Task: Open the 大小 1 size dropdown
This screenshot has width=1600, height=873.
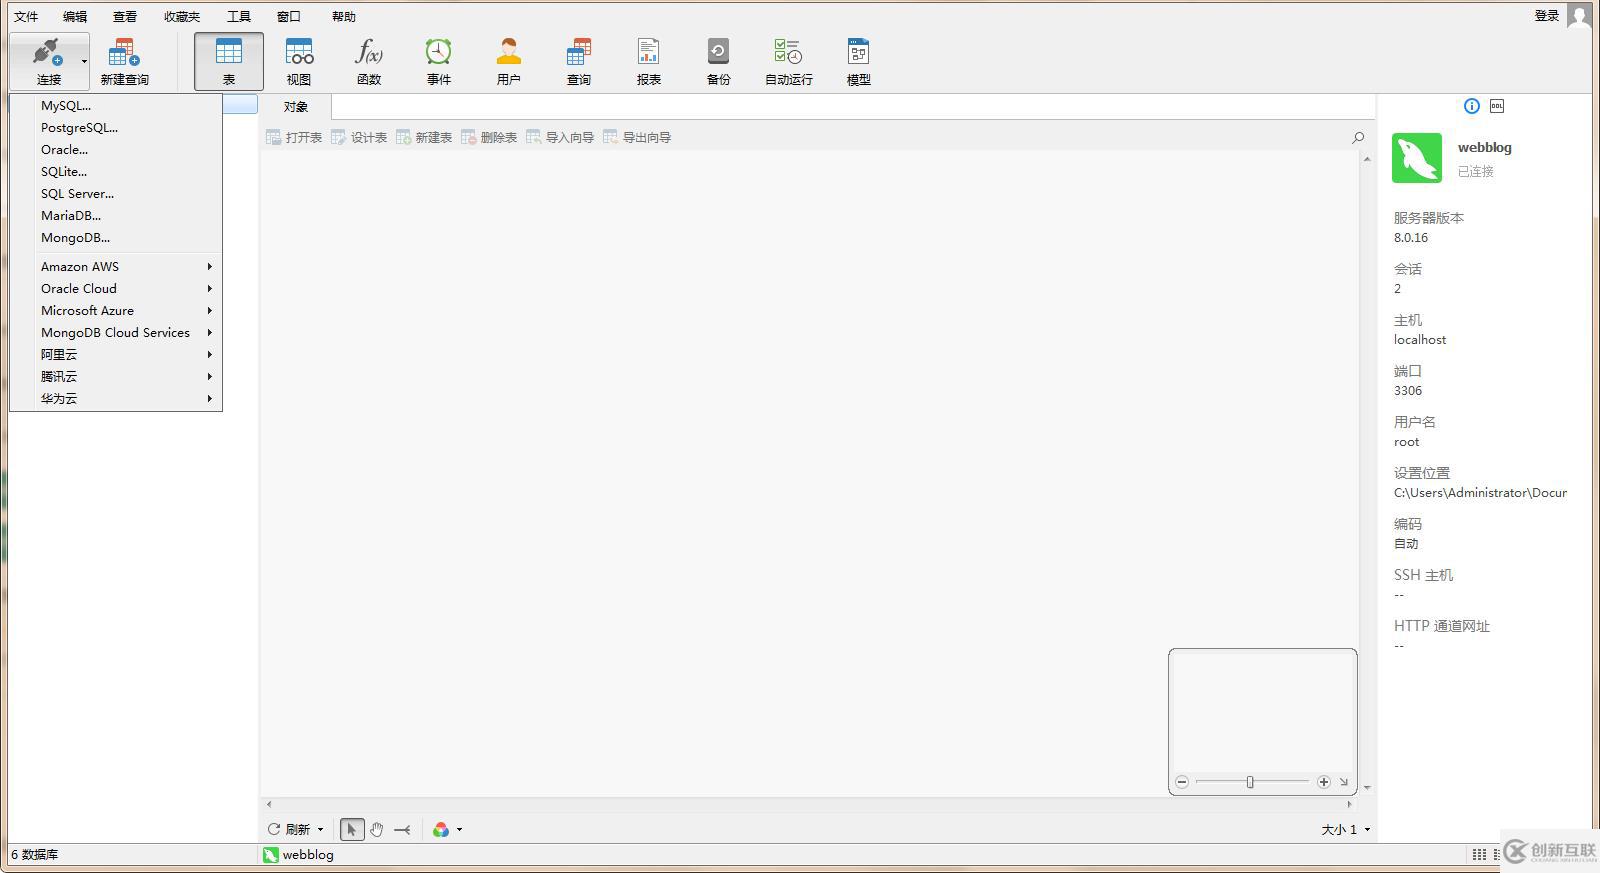Action: click(x=1345, y=829)
